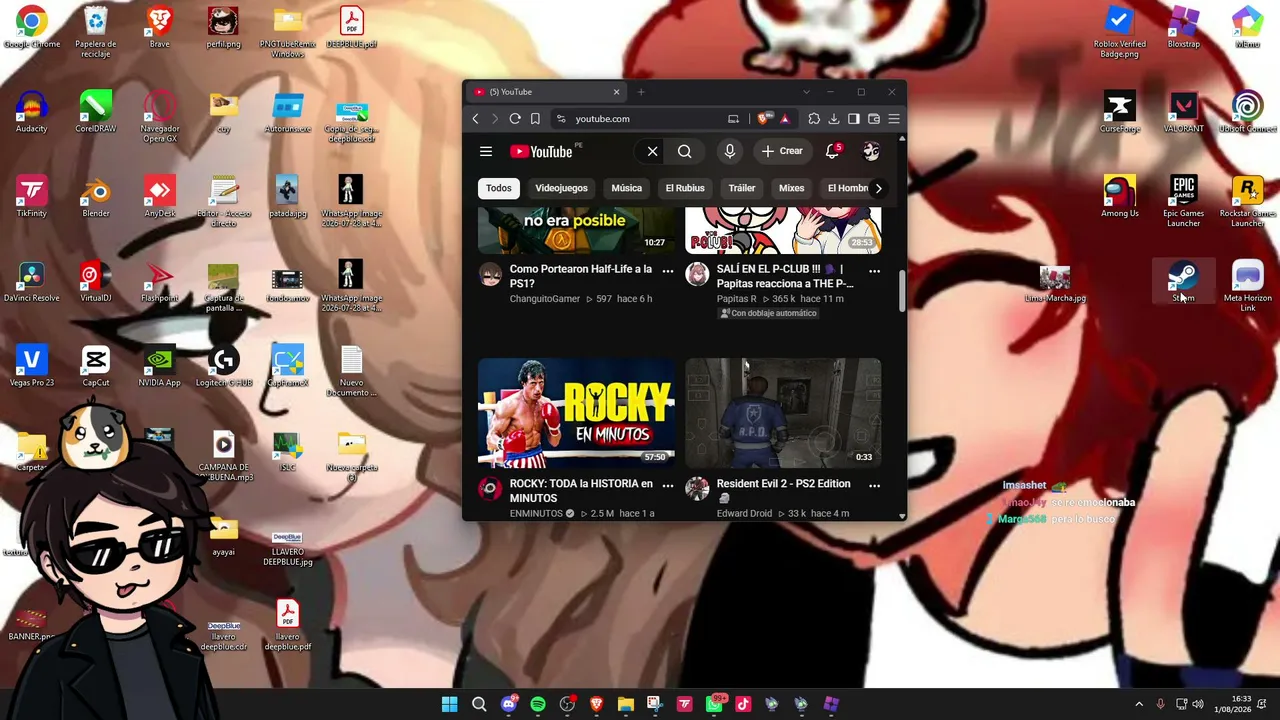The width and height of the screenshot is (1280, 720).
Task: Select the El Rubius filter chip
Action: [685, 188]
